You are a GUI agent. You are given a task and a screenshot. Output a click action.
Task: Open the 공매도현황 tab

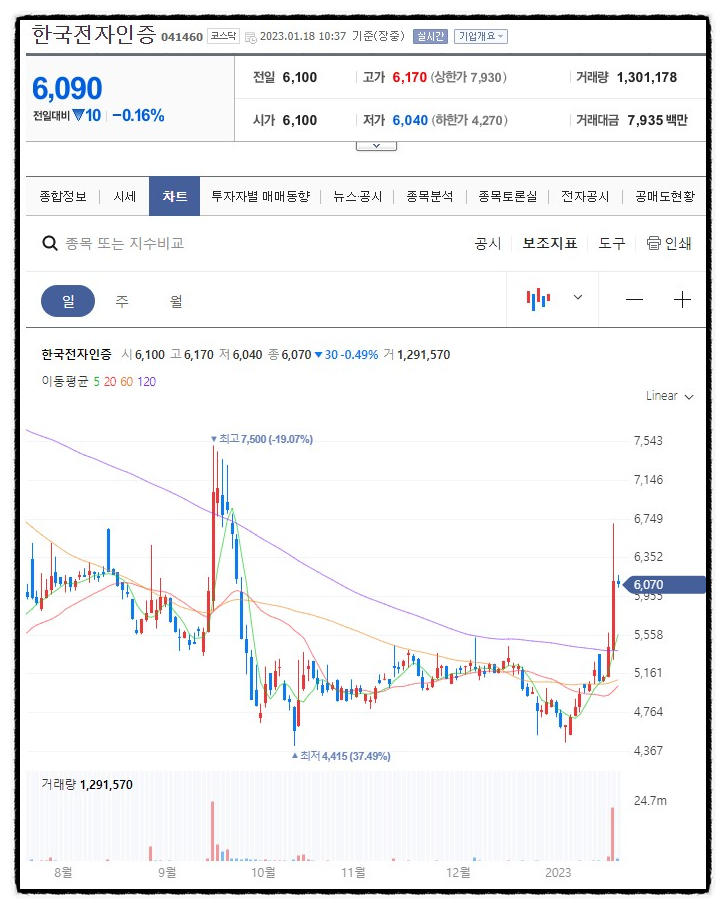point(665,197)
